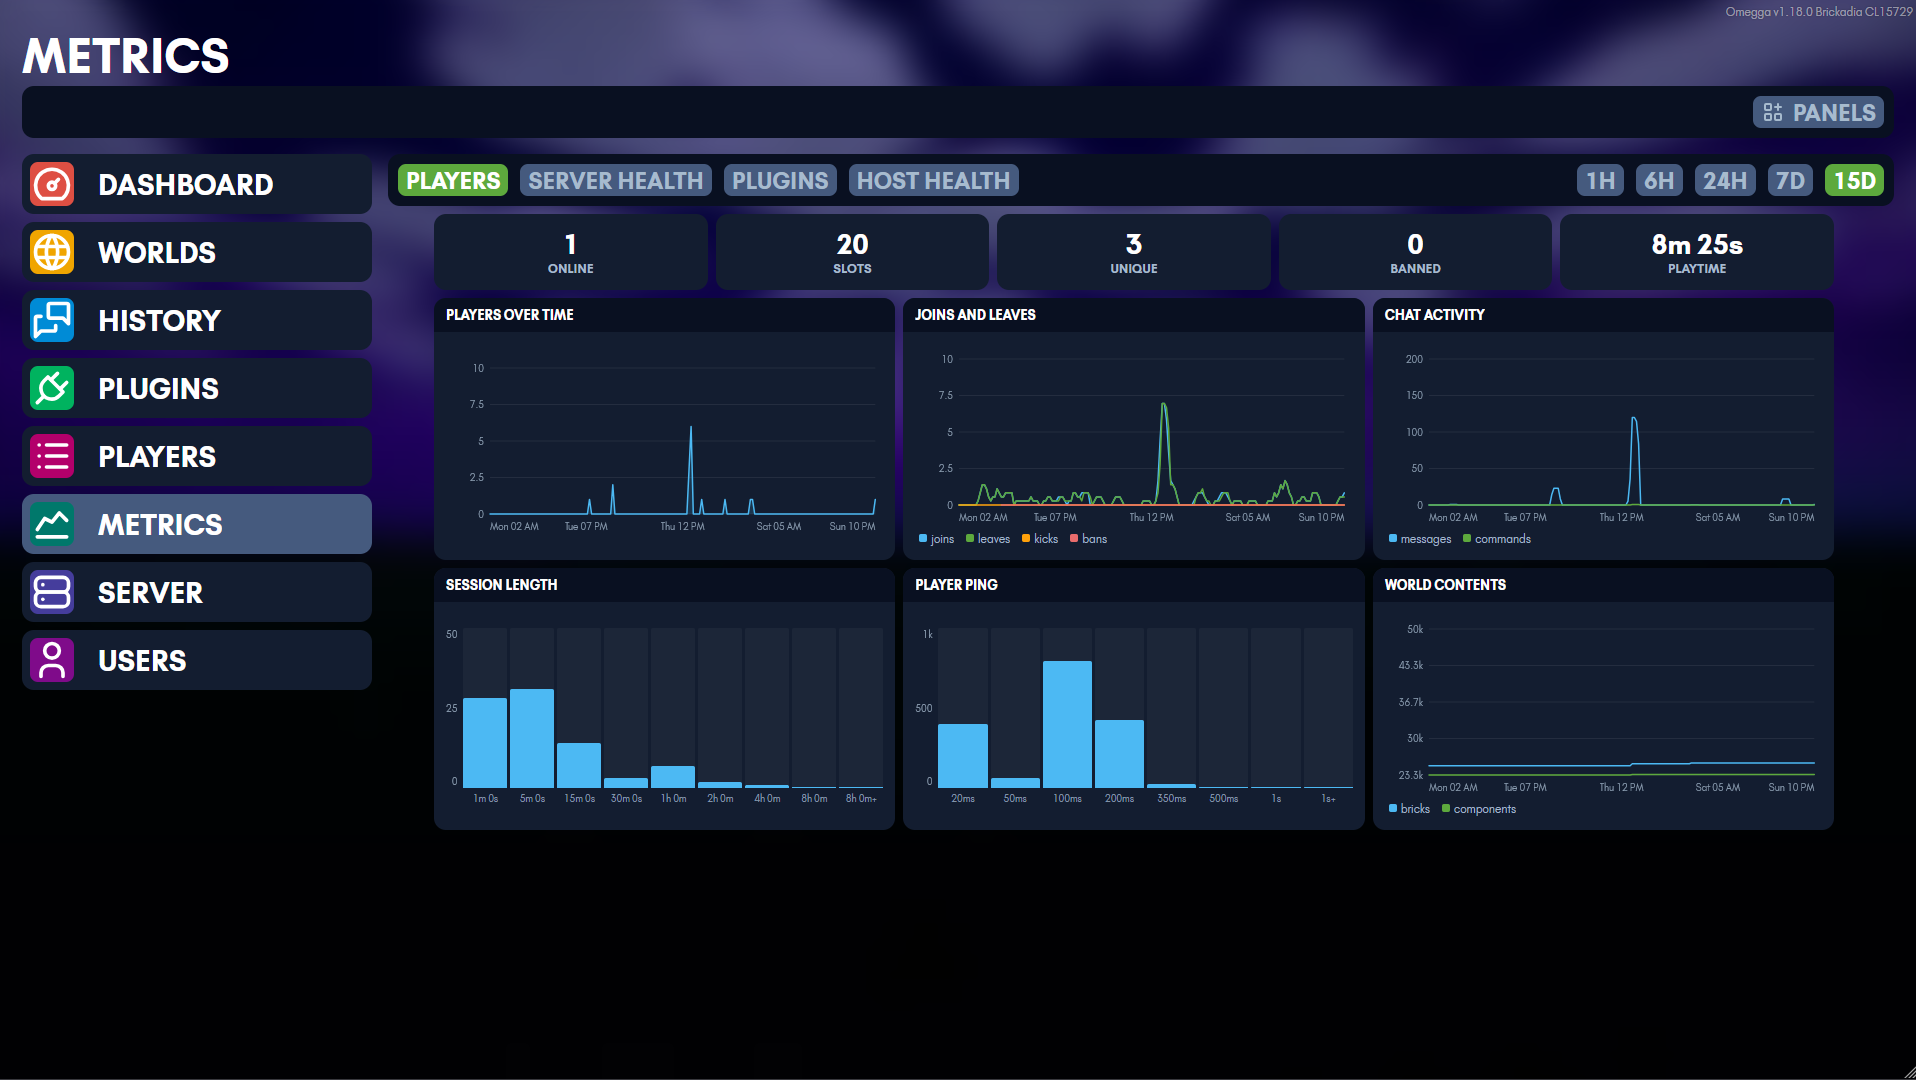Click the 5m 0s Session Length bar

[532, 738]
